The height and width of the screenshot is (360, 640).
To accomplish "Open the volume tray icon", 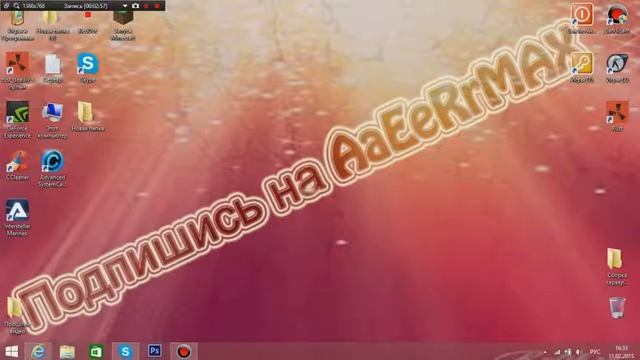I will [578, 352].
